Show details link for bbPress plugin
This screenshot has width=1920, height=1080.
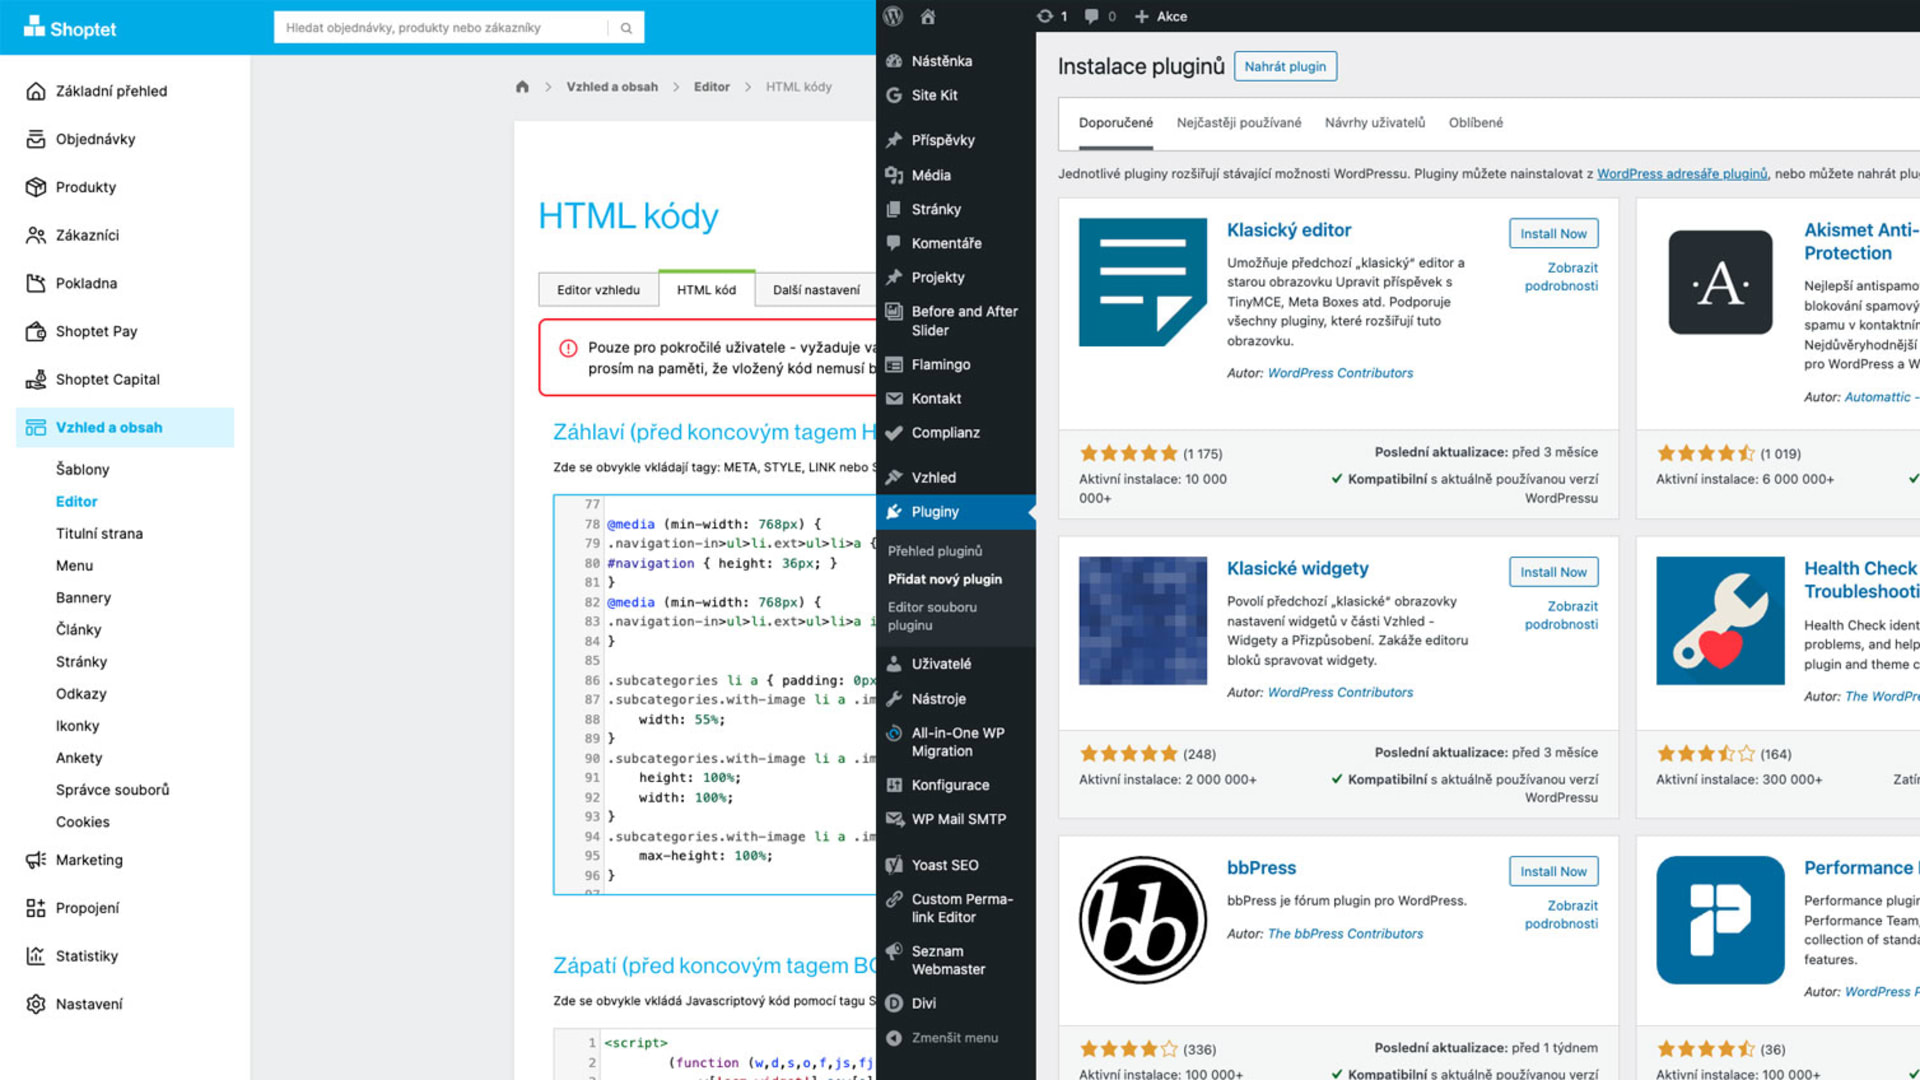1561,914
